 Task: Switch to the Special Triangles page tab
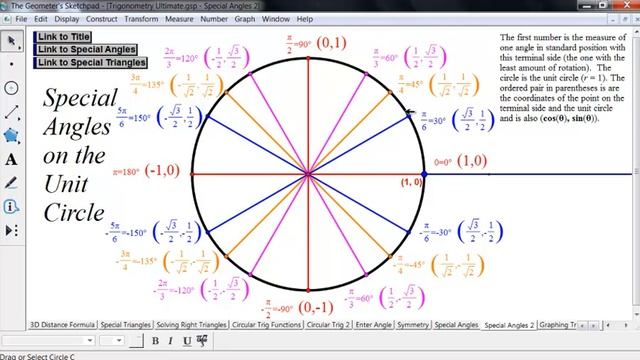[126, 325]
